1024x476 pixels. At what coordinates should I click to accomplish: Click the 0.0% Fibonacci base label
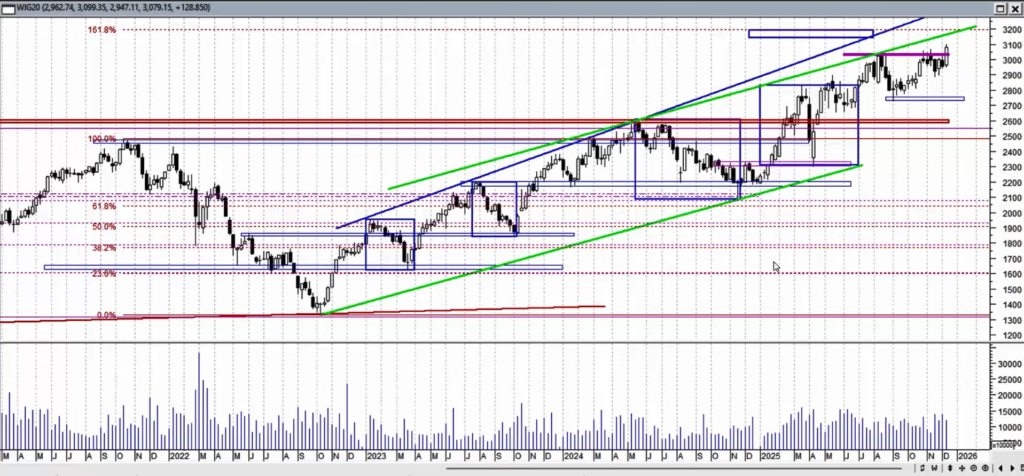105,315
